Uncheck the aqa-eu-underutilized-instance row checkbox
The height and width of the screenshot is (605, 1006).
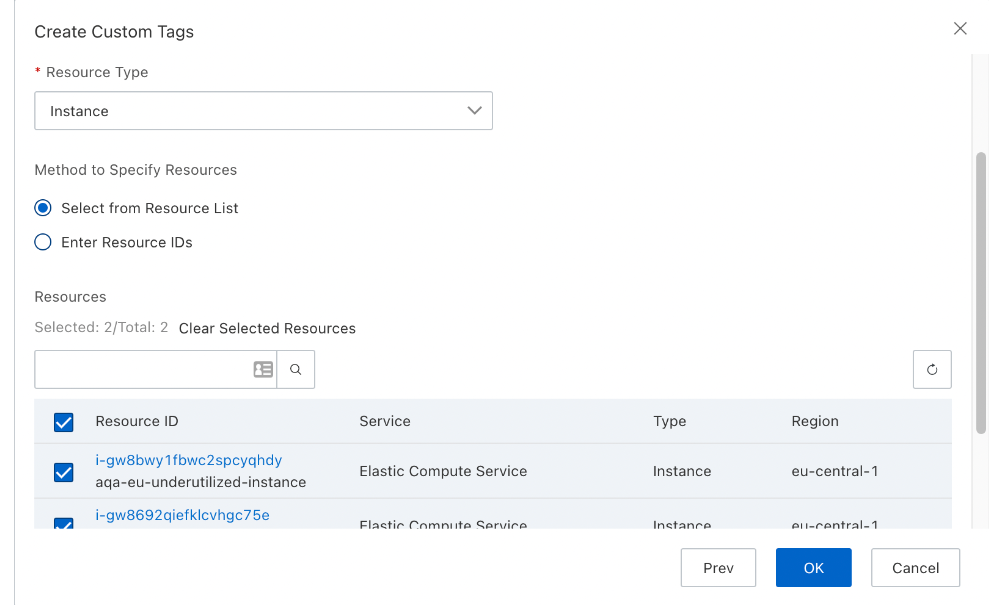pos(64,472)
